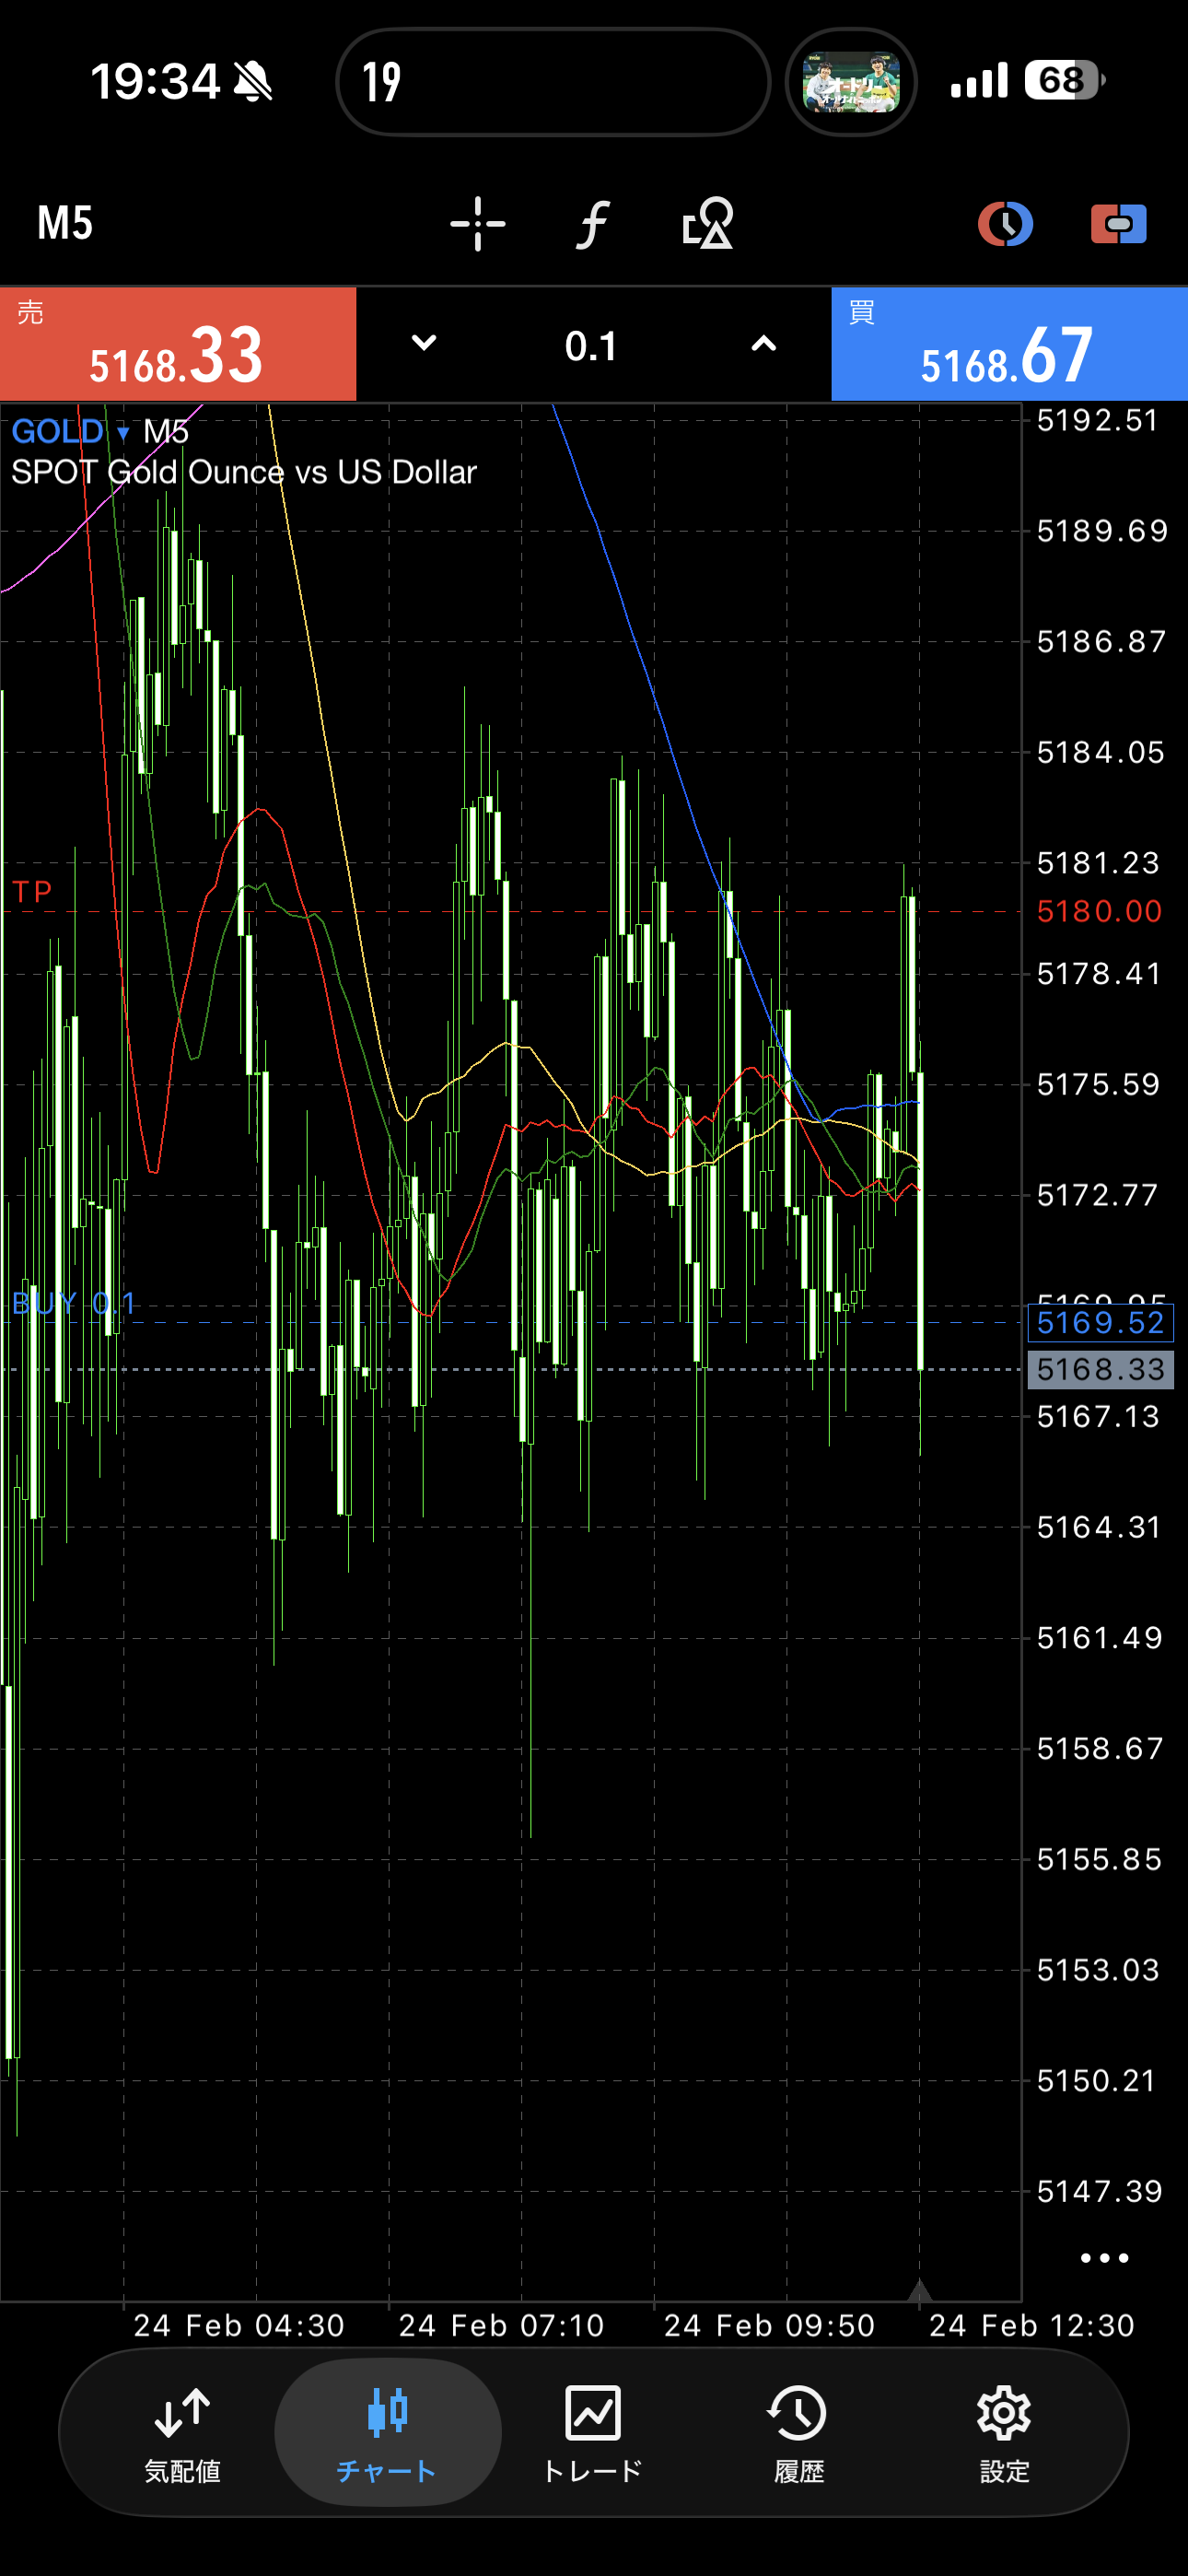Open the three-dot more options menu
1188x2576 pixels.
1104,2258
